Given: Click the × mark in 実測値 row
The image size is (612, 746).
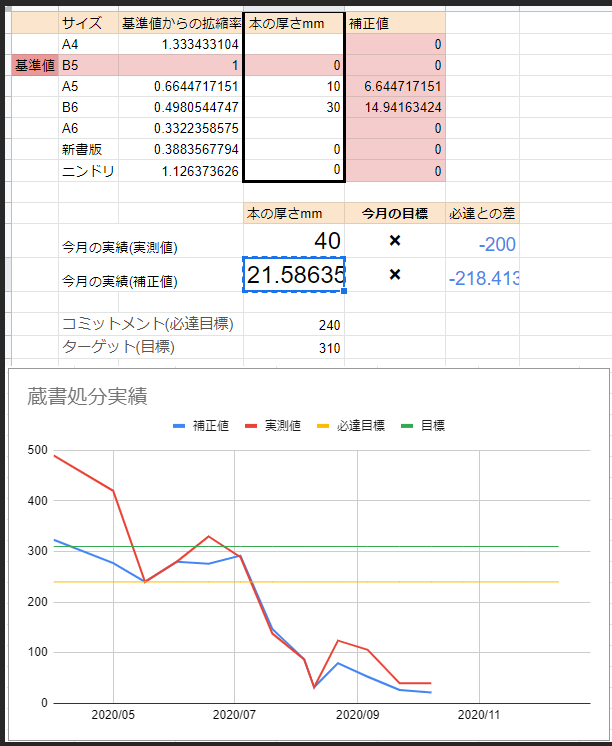Looking at the screenshot, I should [x=395, y=241].
